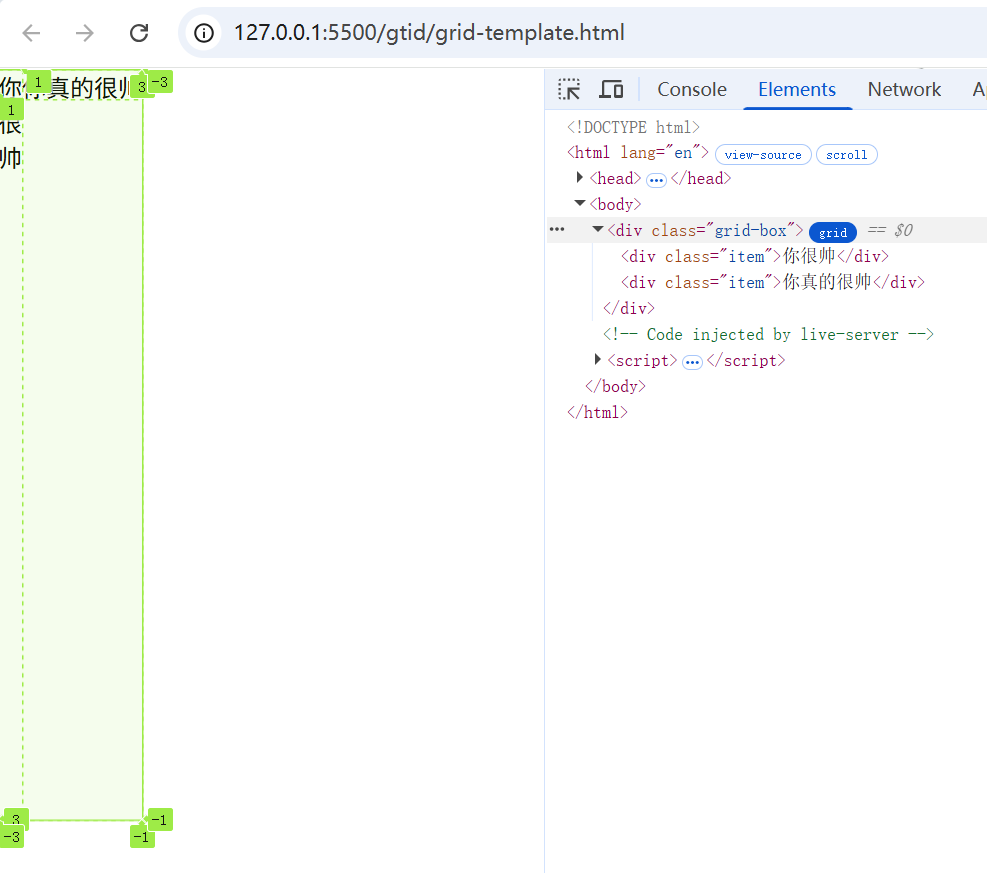Viewport: 987px width, 873px height.
Task: Expand the script element
Action: [x=597, y=359]
